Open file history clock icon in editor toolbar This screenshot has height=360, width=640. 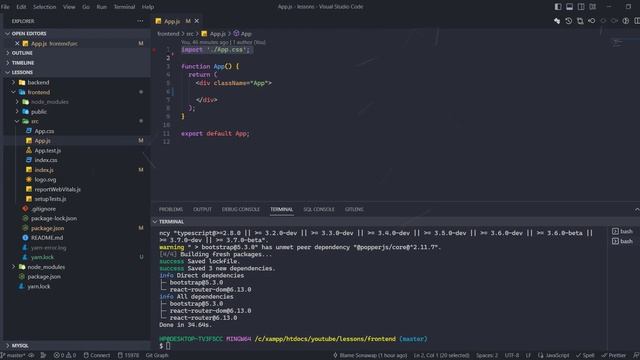pos(569,21)
